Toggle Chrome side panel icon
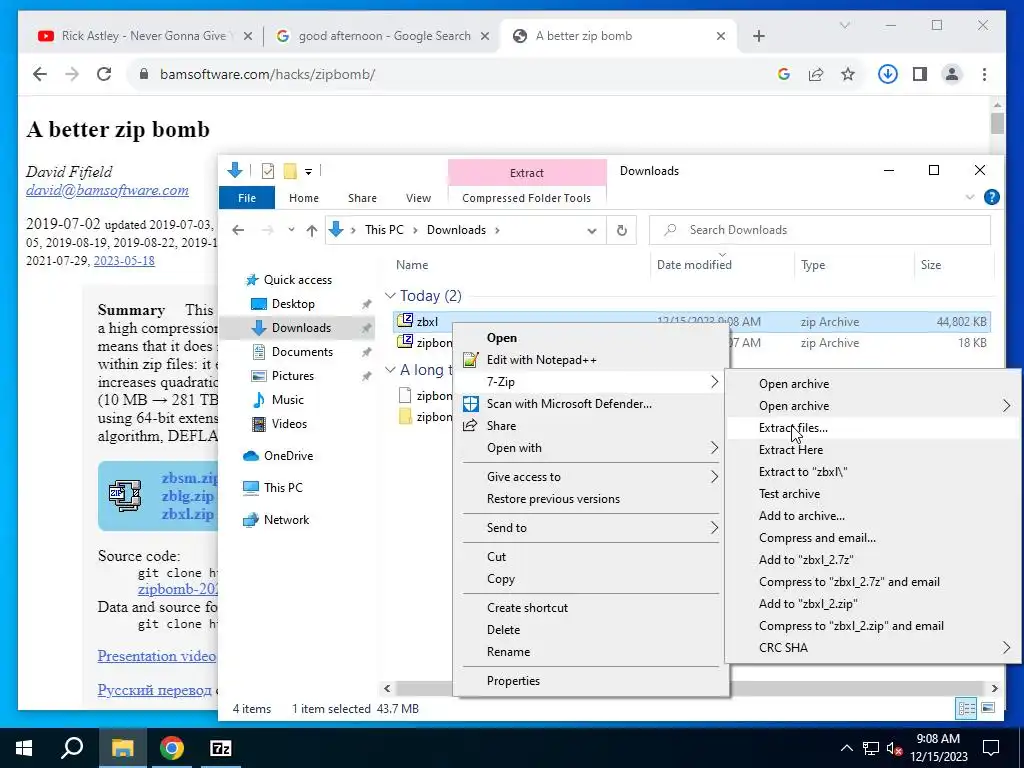Image resolution: width=1024 pixels, height=768 pixels. pos(920,74)
